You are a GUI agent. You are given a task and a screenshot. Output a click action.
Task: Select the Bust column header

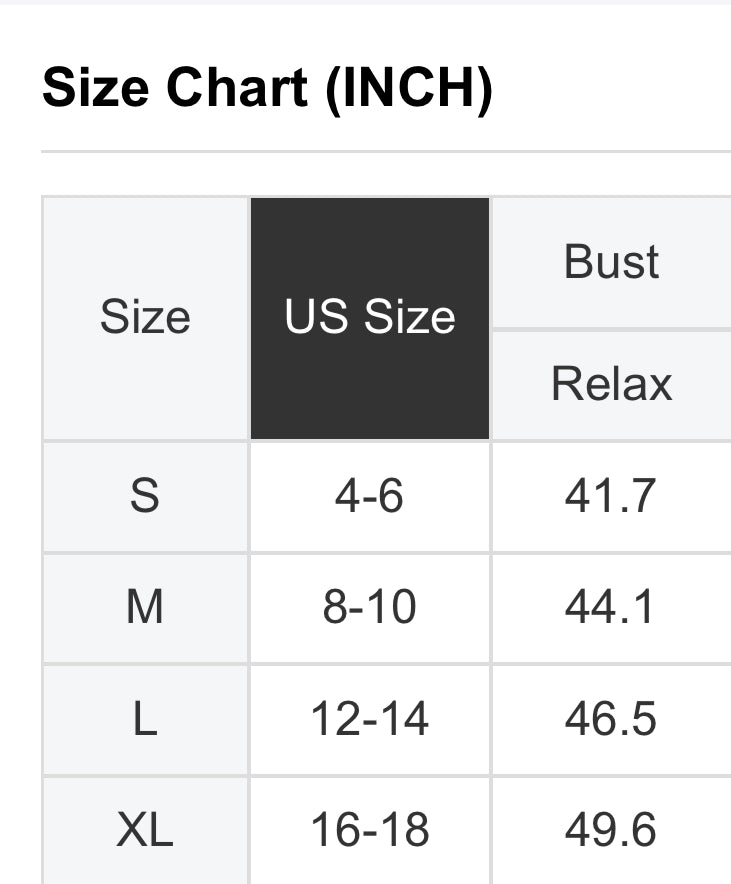[611, 262]
